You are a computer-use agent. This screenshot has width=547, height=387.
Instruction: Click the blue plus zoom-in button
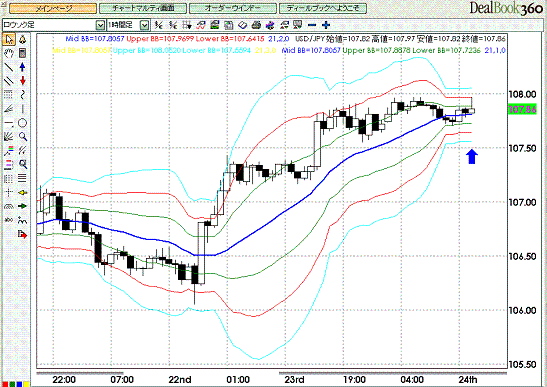[x=326, y=25]
